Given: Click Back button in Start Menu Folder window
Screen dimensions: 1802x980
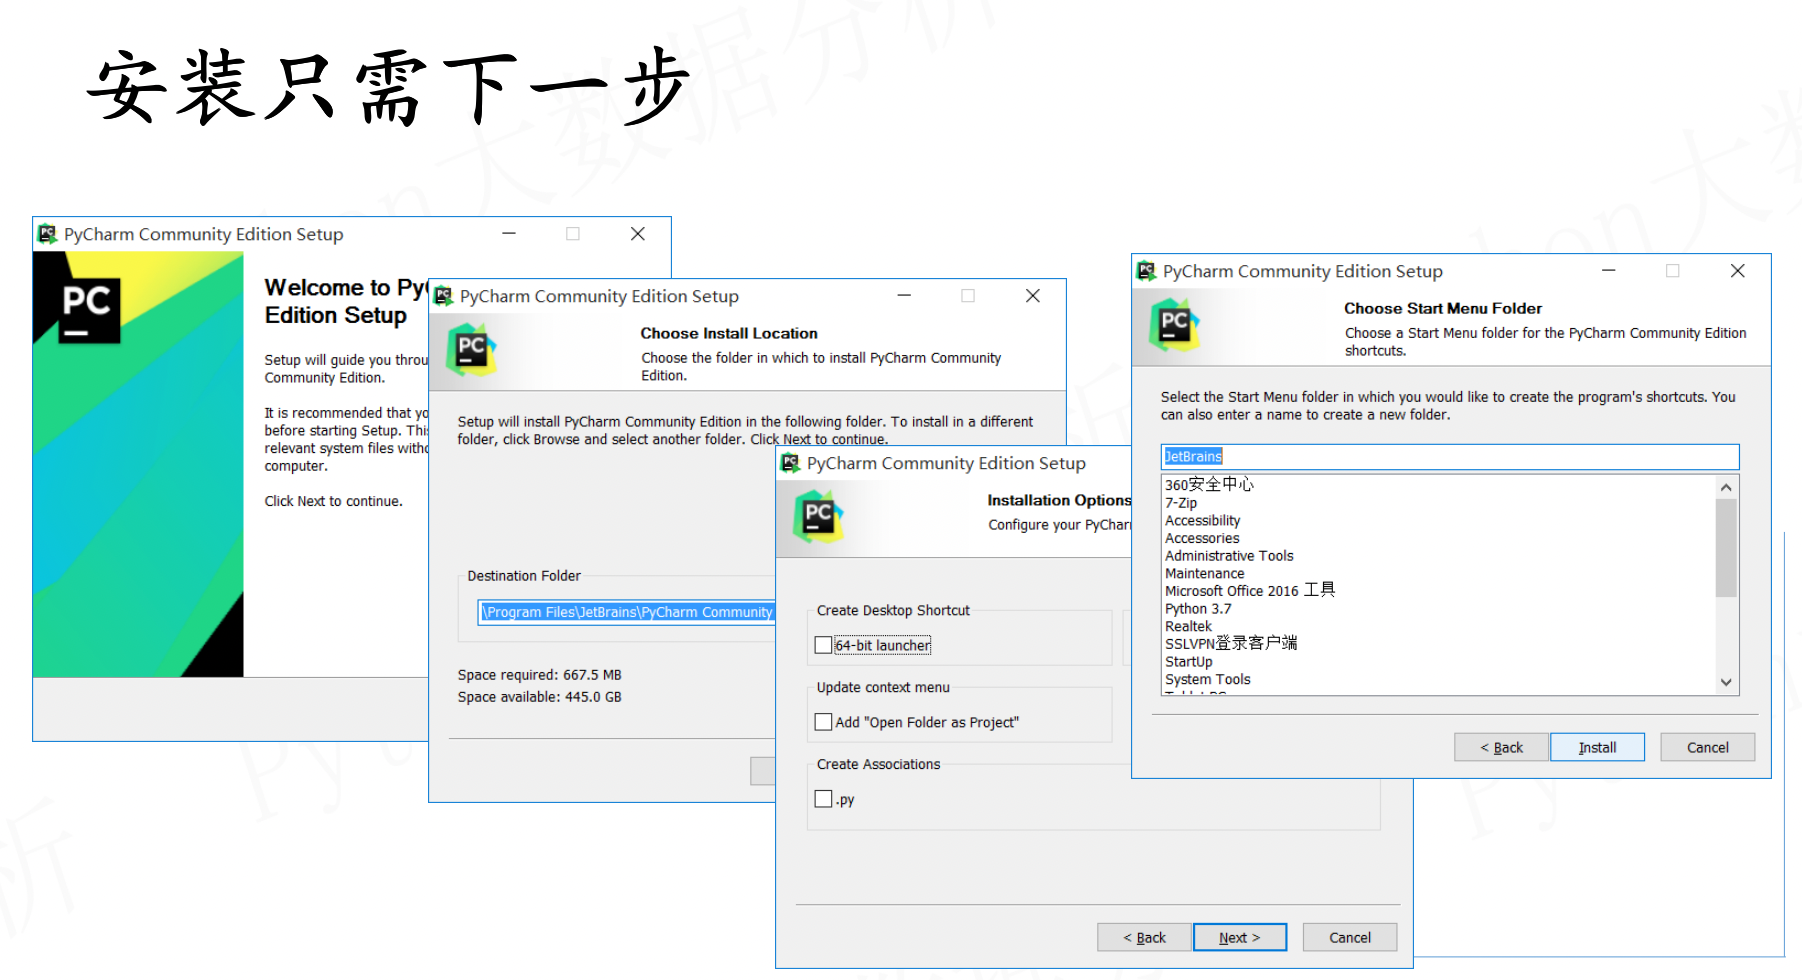Looking at the screenshot, I should [x=1501, y=747].
